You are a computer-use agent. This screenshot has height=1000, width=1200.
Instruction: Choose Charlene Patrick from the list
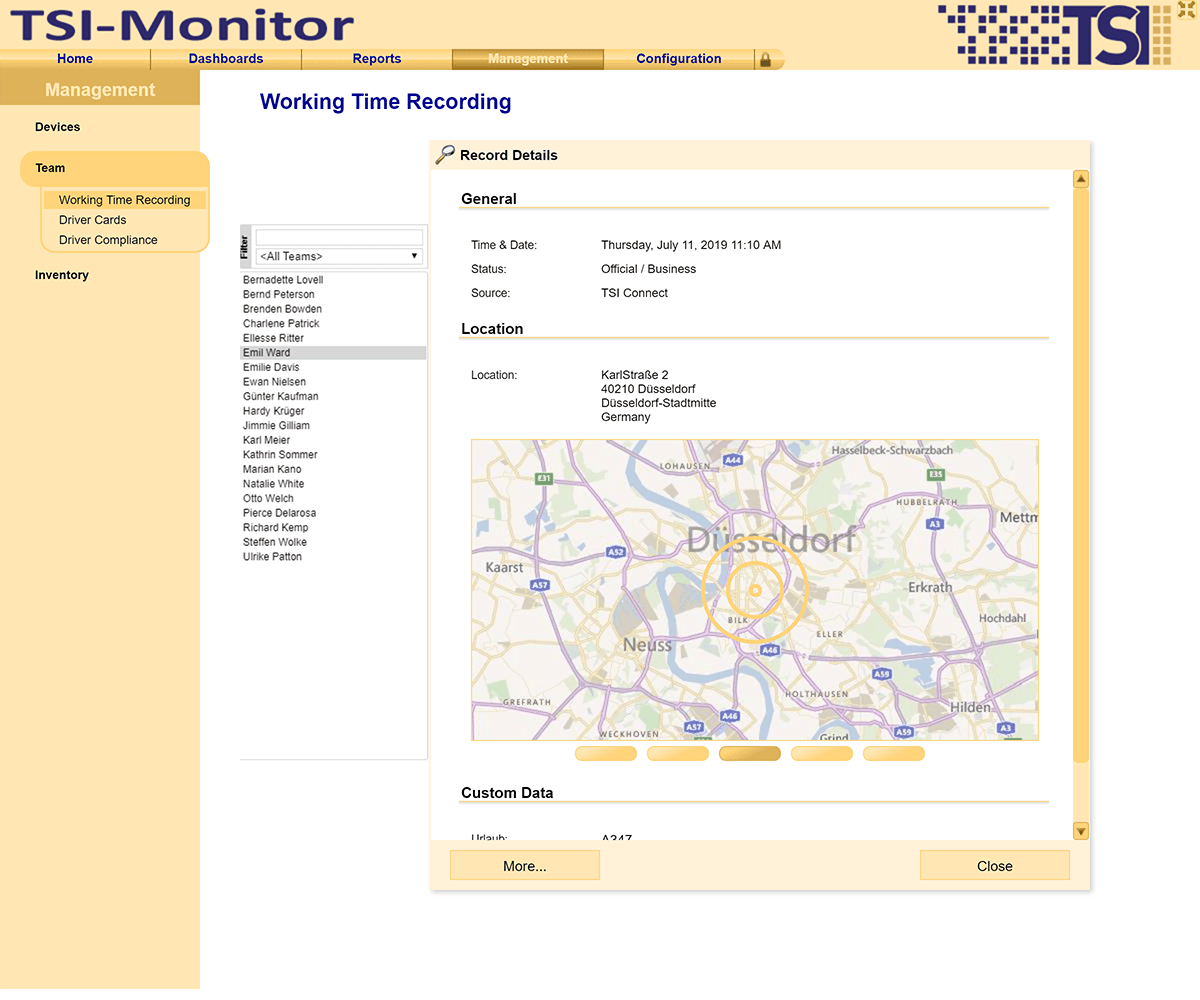pos(334,324)
